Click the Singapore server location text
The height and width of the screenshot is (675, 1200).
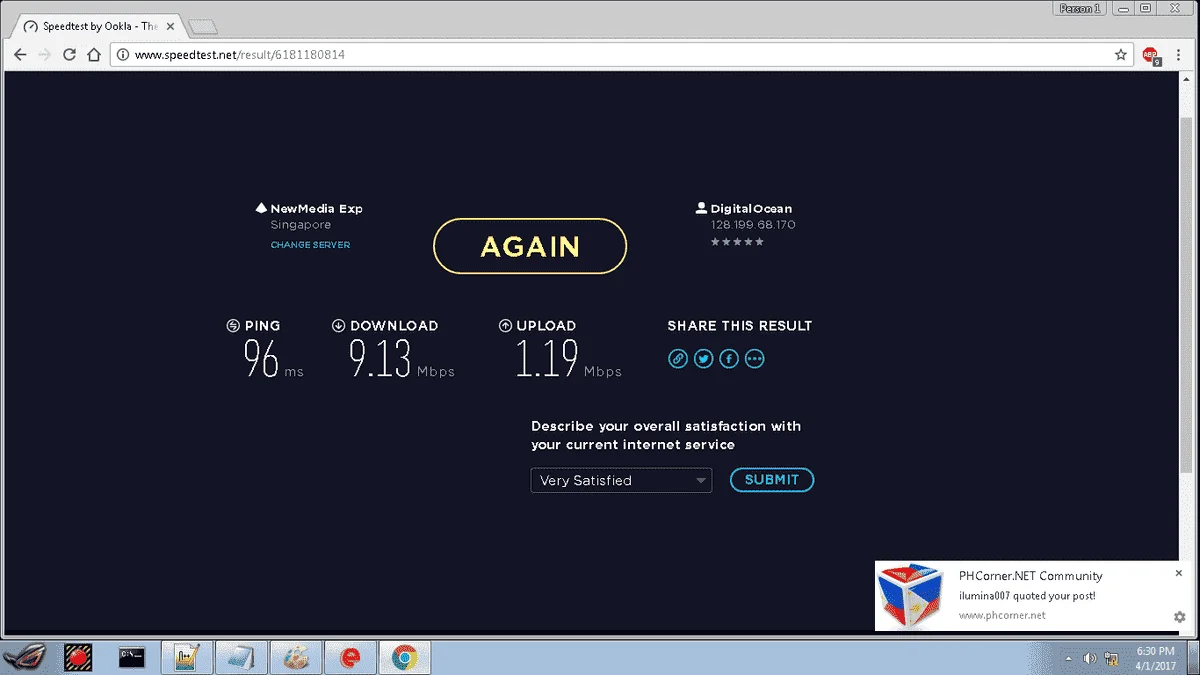coord(300,225)
